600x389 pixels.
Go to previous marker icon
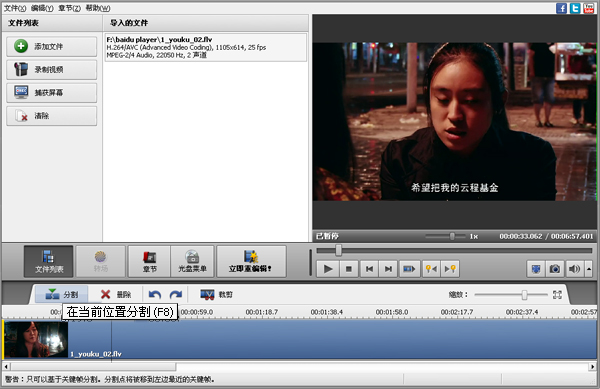(x=431, y=269)
